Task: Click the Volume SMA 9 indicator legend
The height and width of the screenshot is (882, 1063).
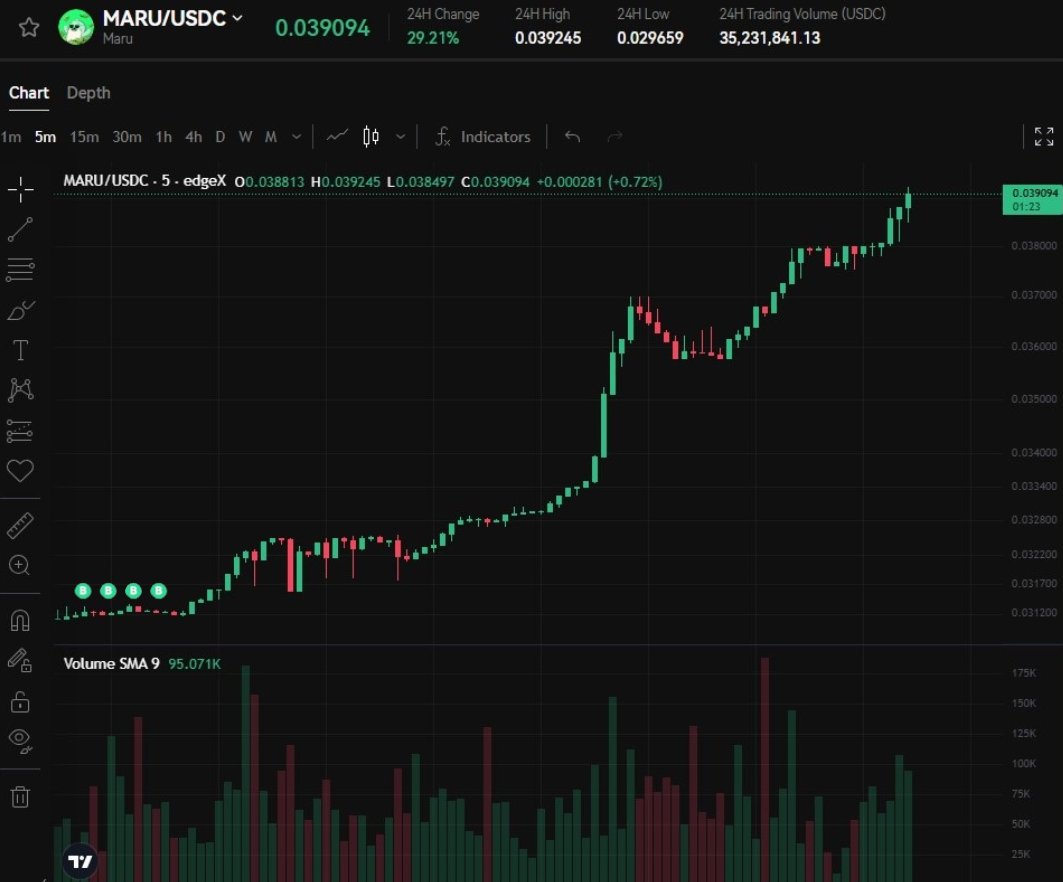Action: click(x=111, y=664)
